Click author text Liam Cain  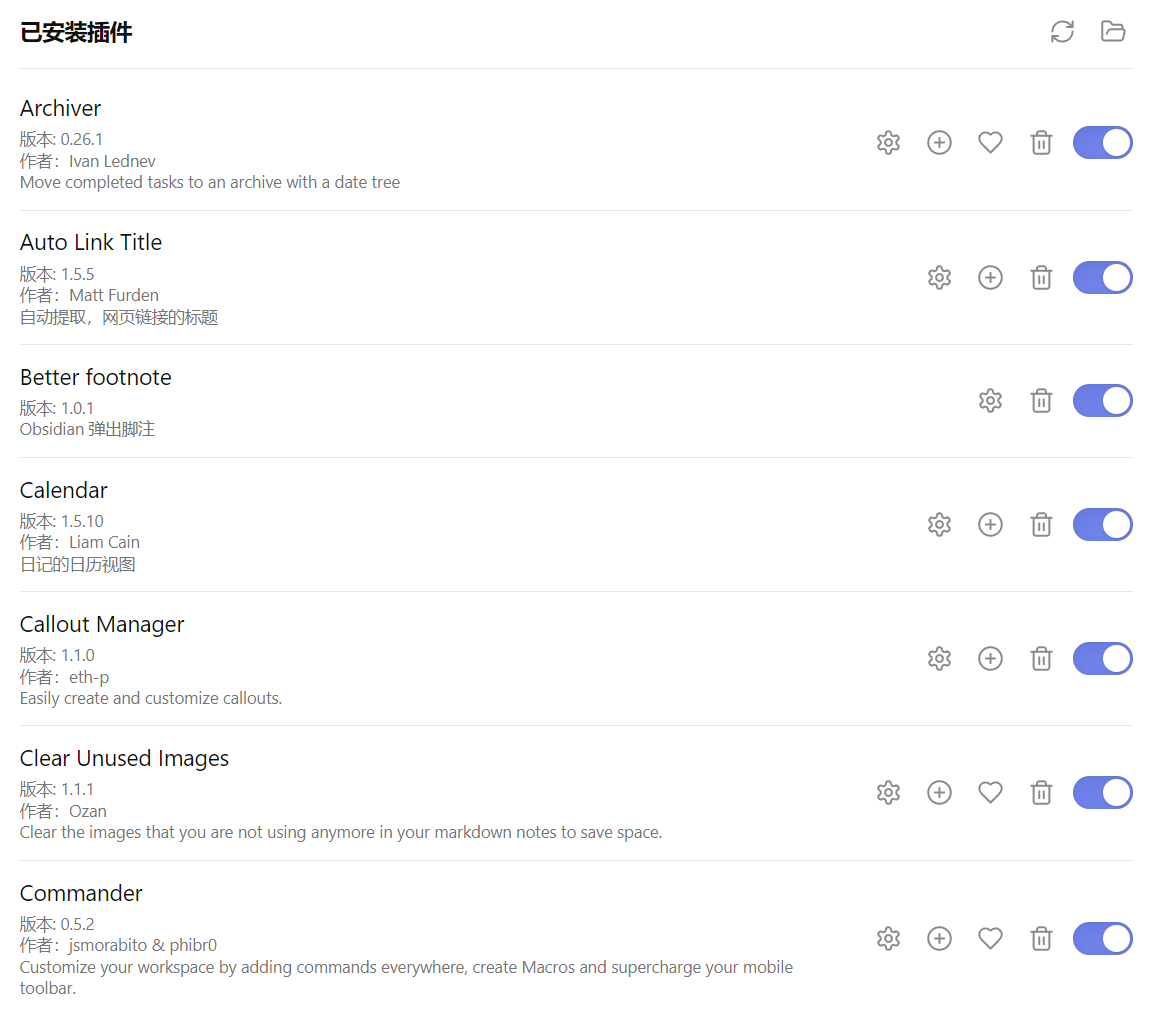pos(105,542)
